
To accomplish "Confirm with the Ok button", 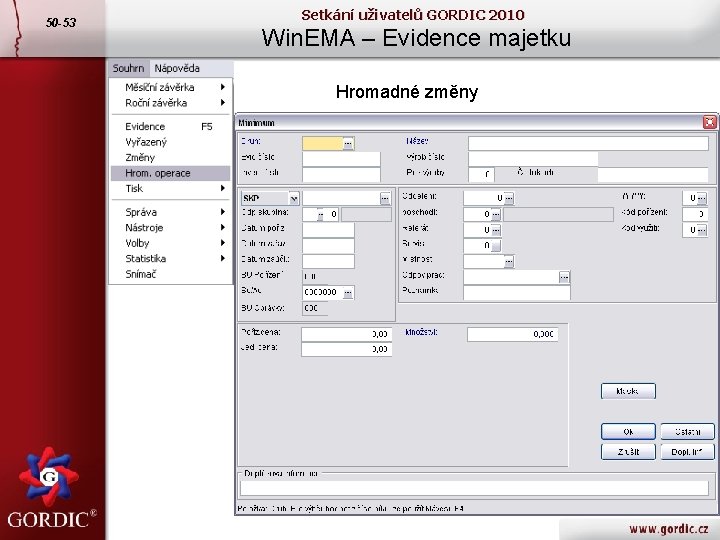I will (x=628, y=432).
